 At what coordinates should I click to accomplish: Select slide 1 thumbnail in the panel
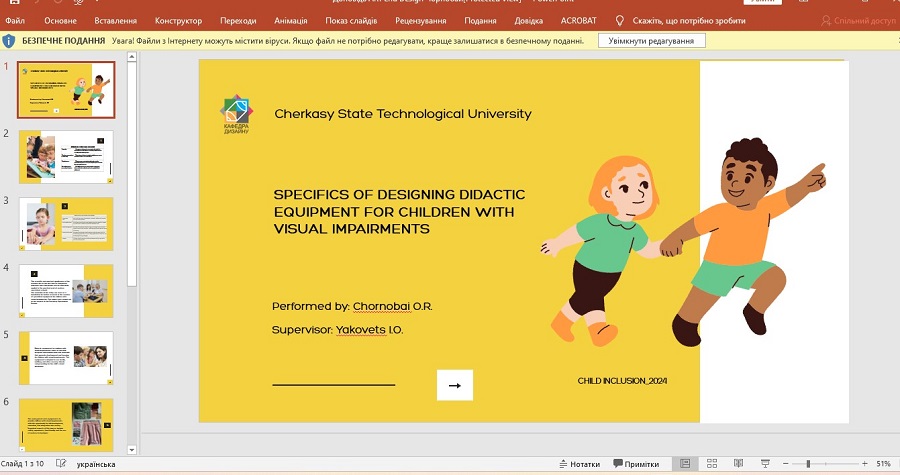tap(66, 90)
